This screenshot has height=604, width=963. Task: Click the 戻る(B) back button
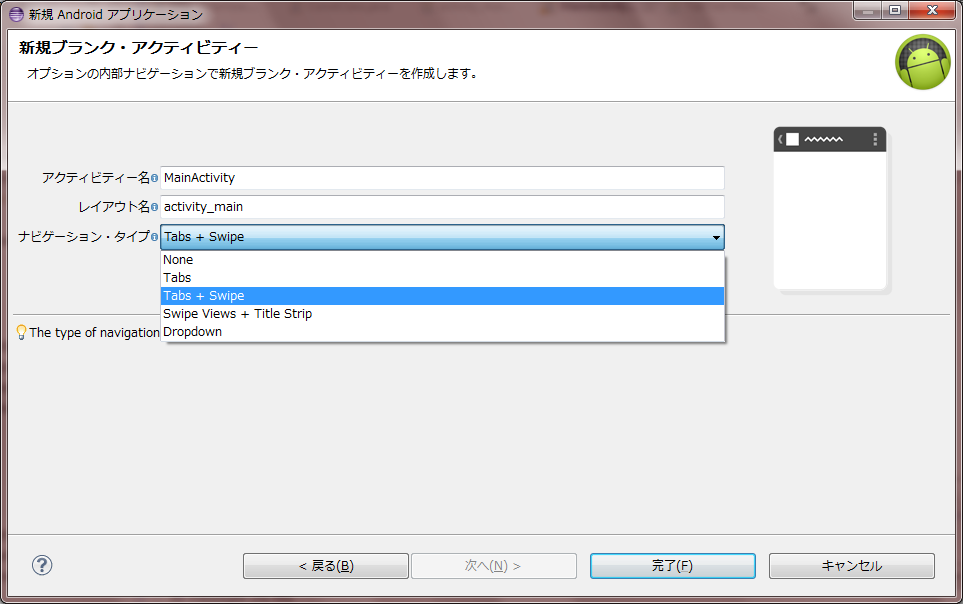coord(326,566)
